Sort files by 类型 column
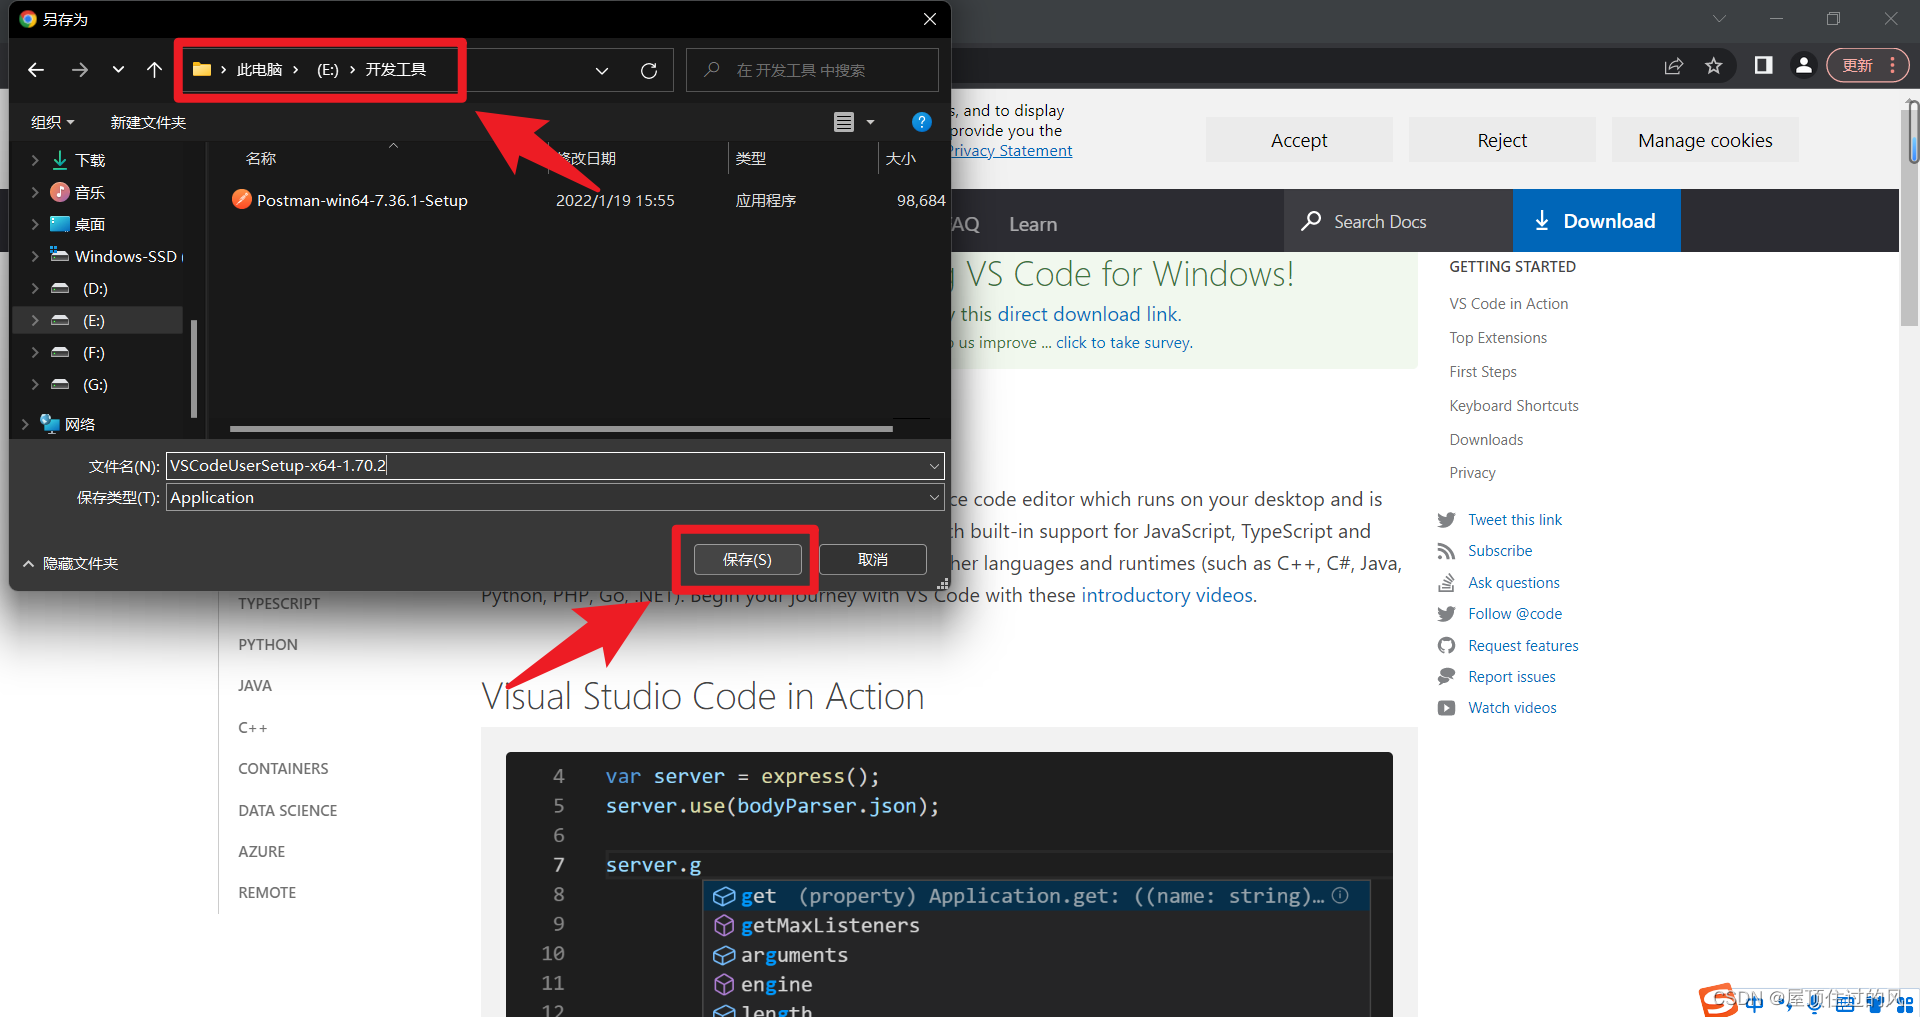Viewport: 1920px width, 1017px height. pyautogui.click(x=751, y=158)
